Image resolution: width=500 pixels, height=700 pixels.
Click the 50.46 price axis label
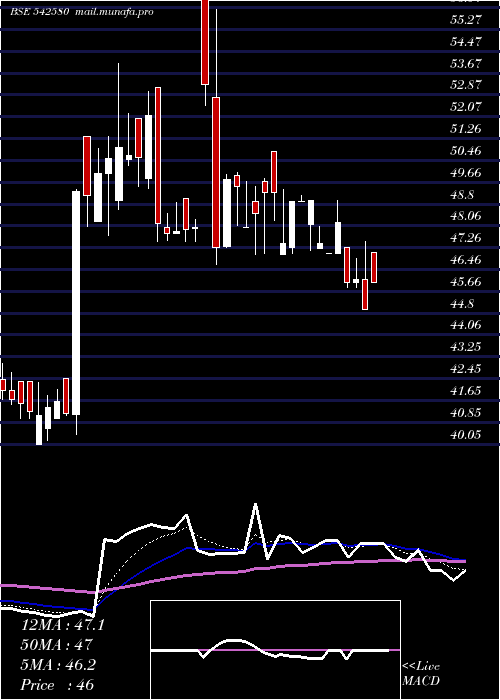[x=467, y=150]
